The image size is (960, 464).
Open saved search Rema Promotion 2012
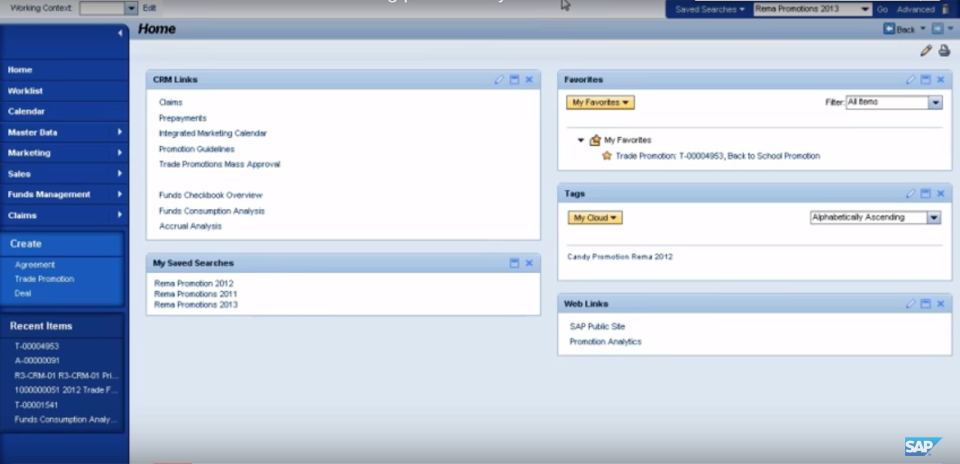tap(193, 283)
